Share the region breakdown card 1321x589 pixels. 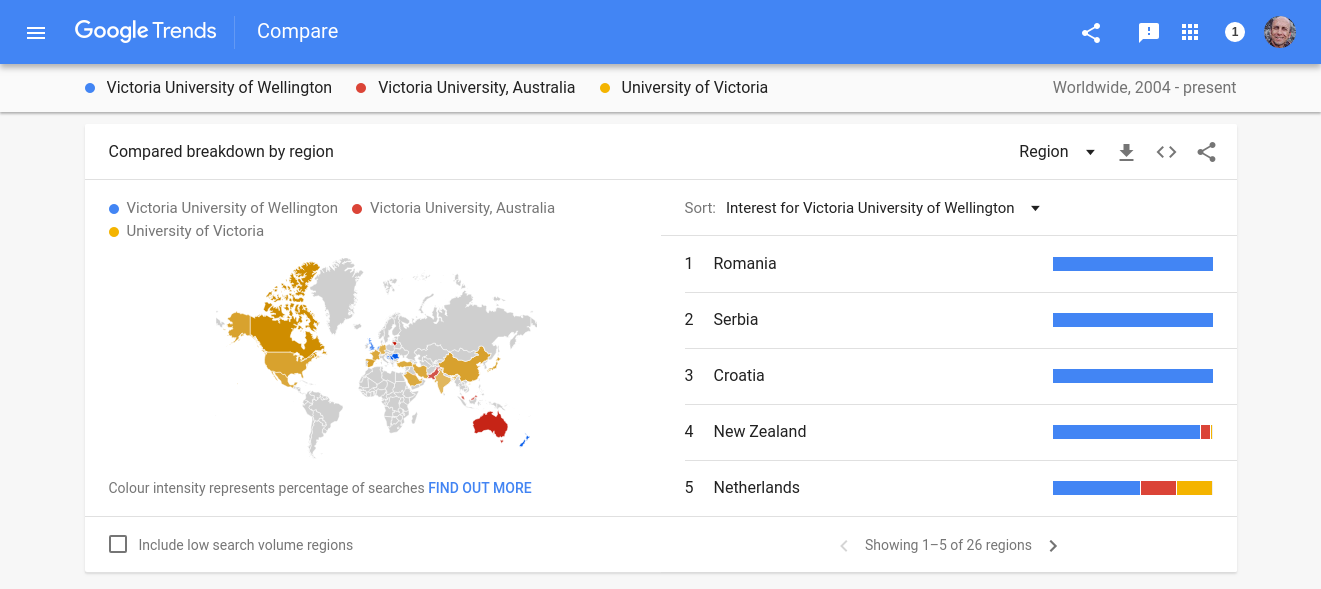tap(1207, 152)
